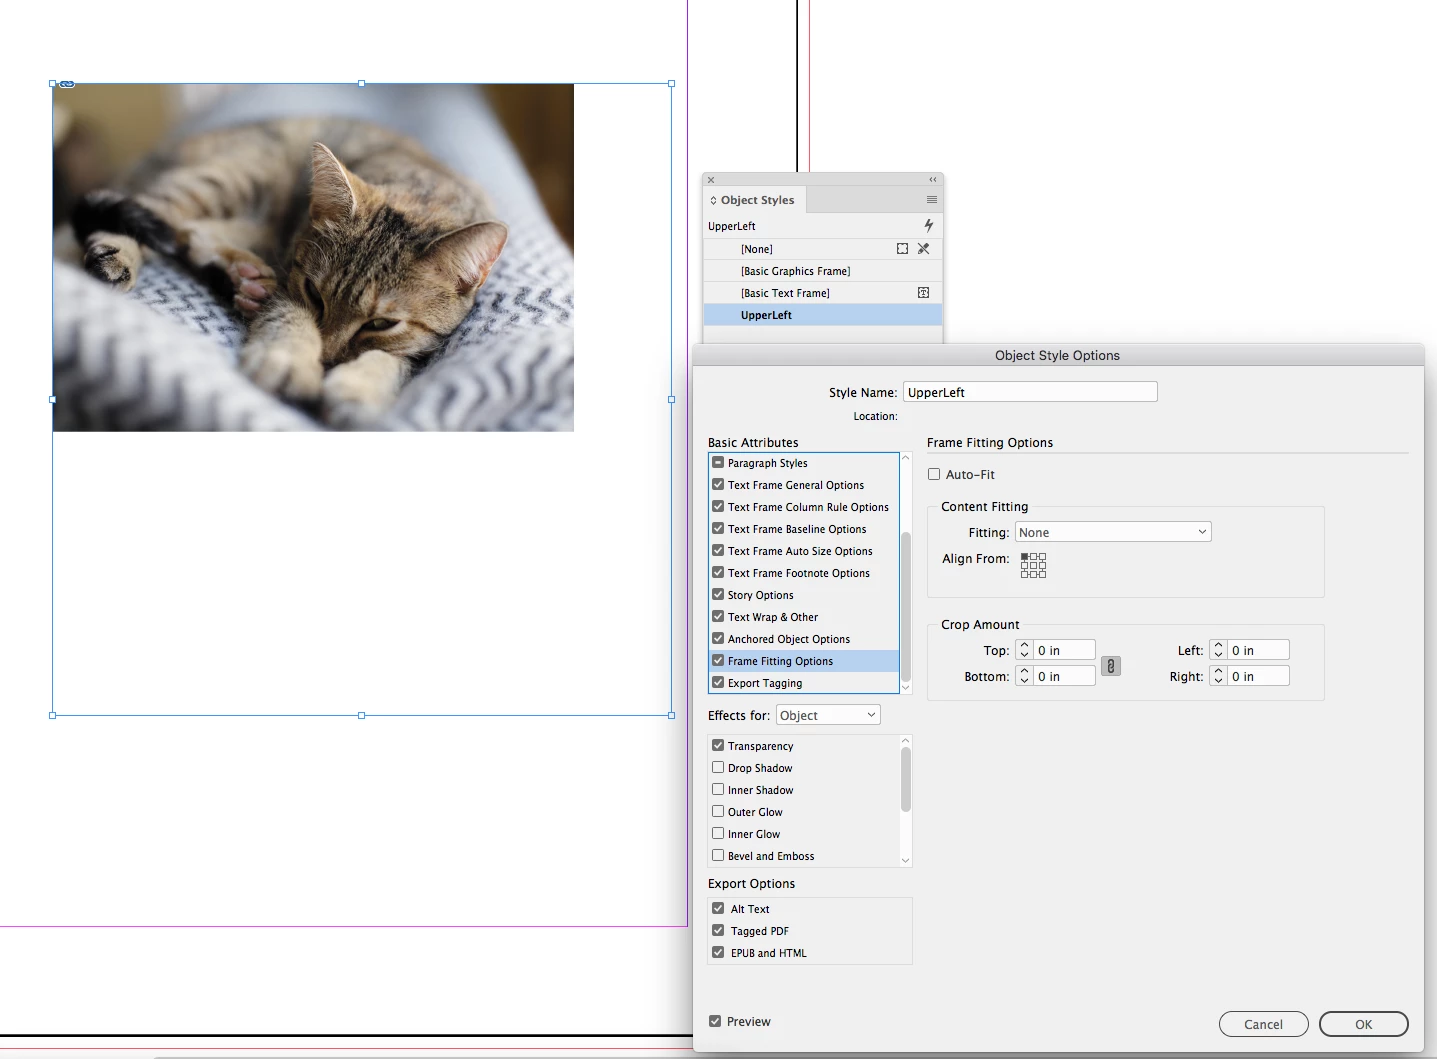Click the clear overrides icon beside [None]

click(924, 249)
